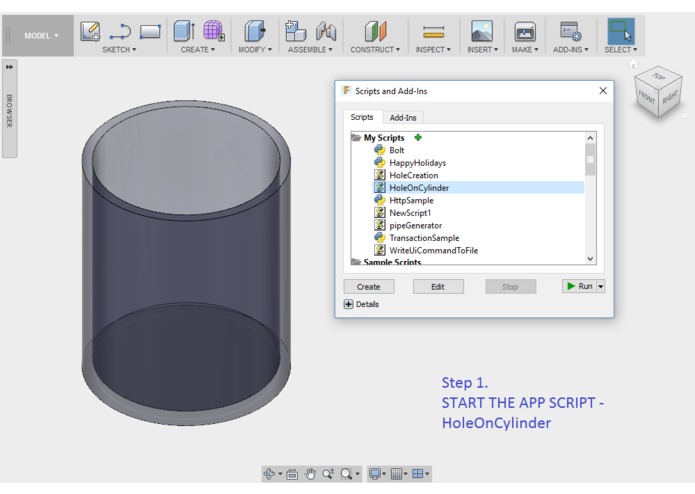
Task: Click the Measure ruler icon
Action: (433, 32)
